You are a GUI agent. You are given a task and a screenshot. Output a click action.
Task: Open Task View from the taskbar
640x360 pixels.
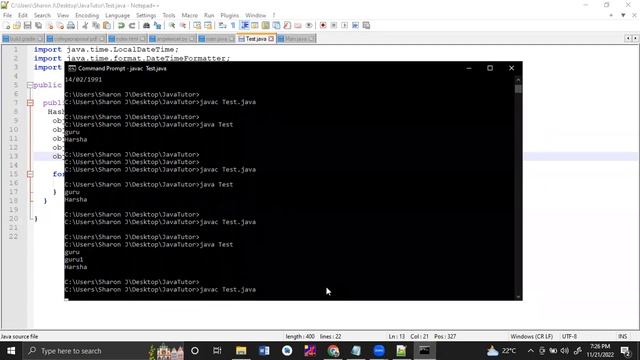click(217, 351)
